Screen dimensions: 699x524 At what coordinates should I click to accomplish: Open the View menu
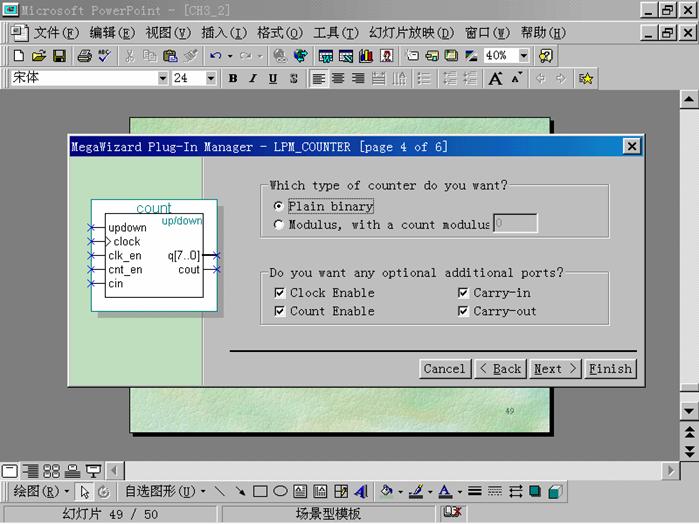(x=168, y=33)
